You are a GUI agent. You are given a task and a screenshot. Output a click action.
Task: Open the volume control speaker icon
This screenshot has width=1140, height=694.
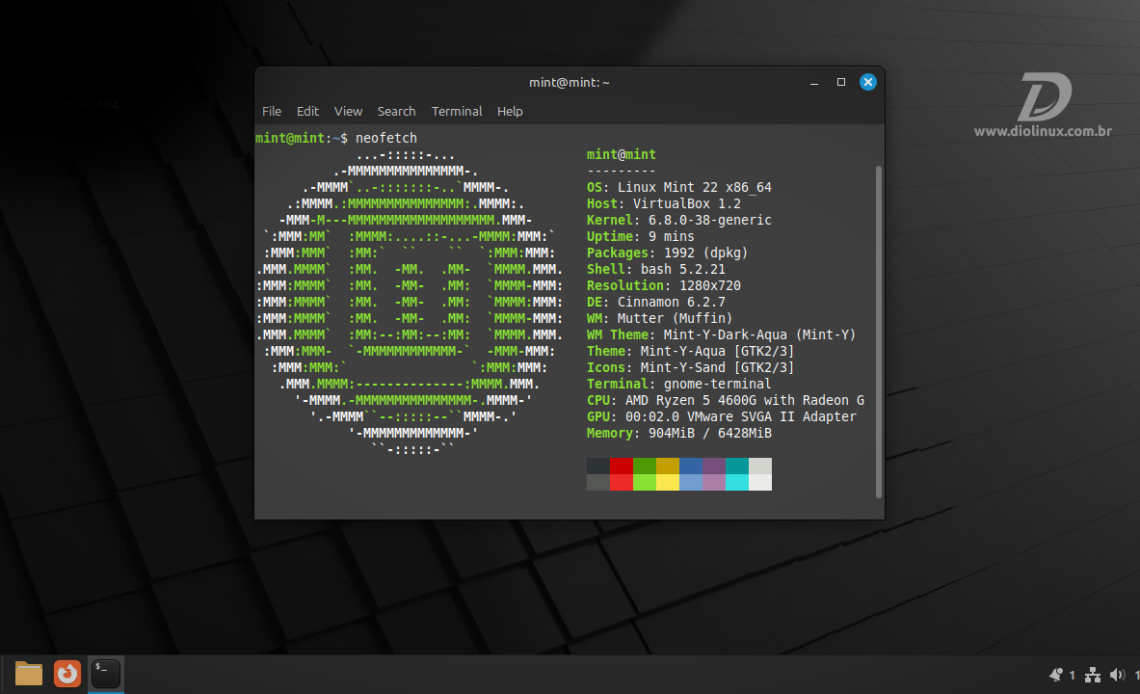(x=1115, y=674)
